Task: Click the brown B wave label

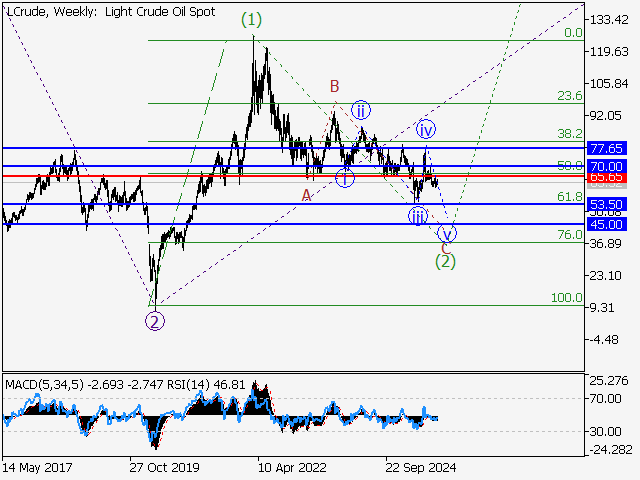Action: point(336,86)
